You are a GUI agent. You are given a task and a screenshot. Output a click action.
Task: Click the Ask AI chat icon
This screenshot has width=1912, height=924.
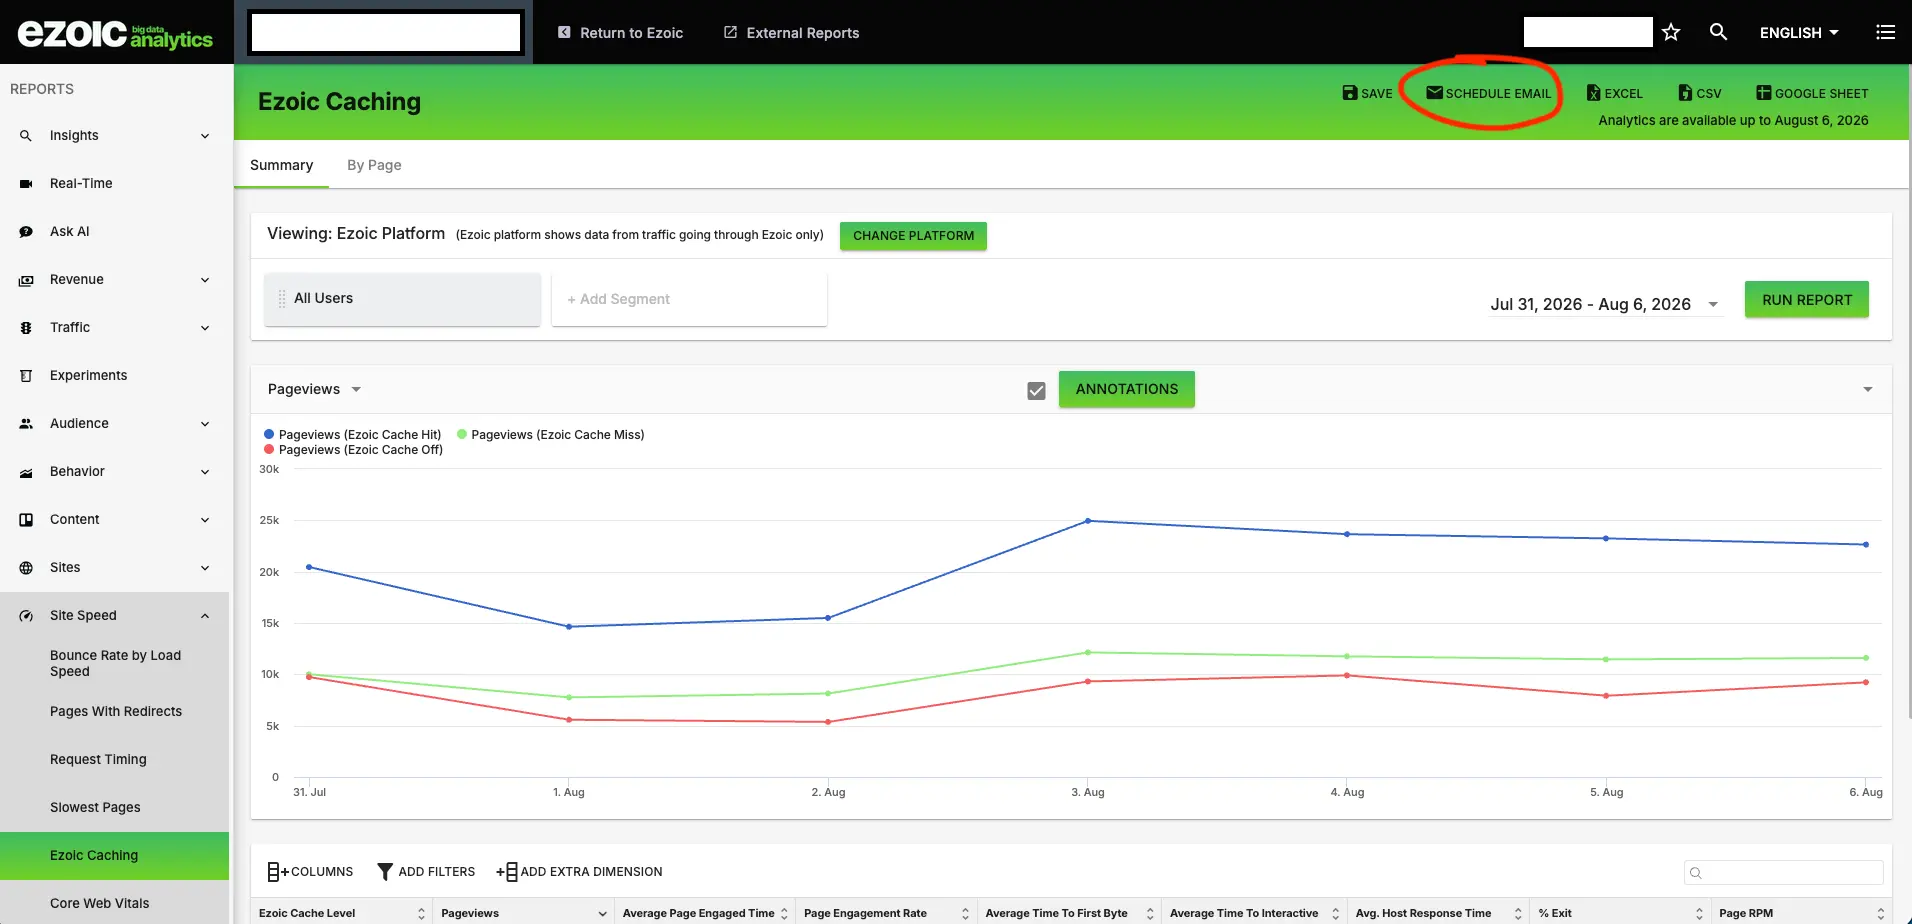pos(26,232)
